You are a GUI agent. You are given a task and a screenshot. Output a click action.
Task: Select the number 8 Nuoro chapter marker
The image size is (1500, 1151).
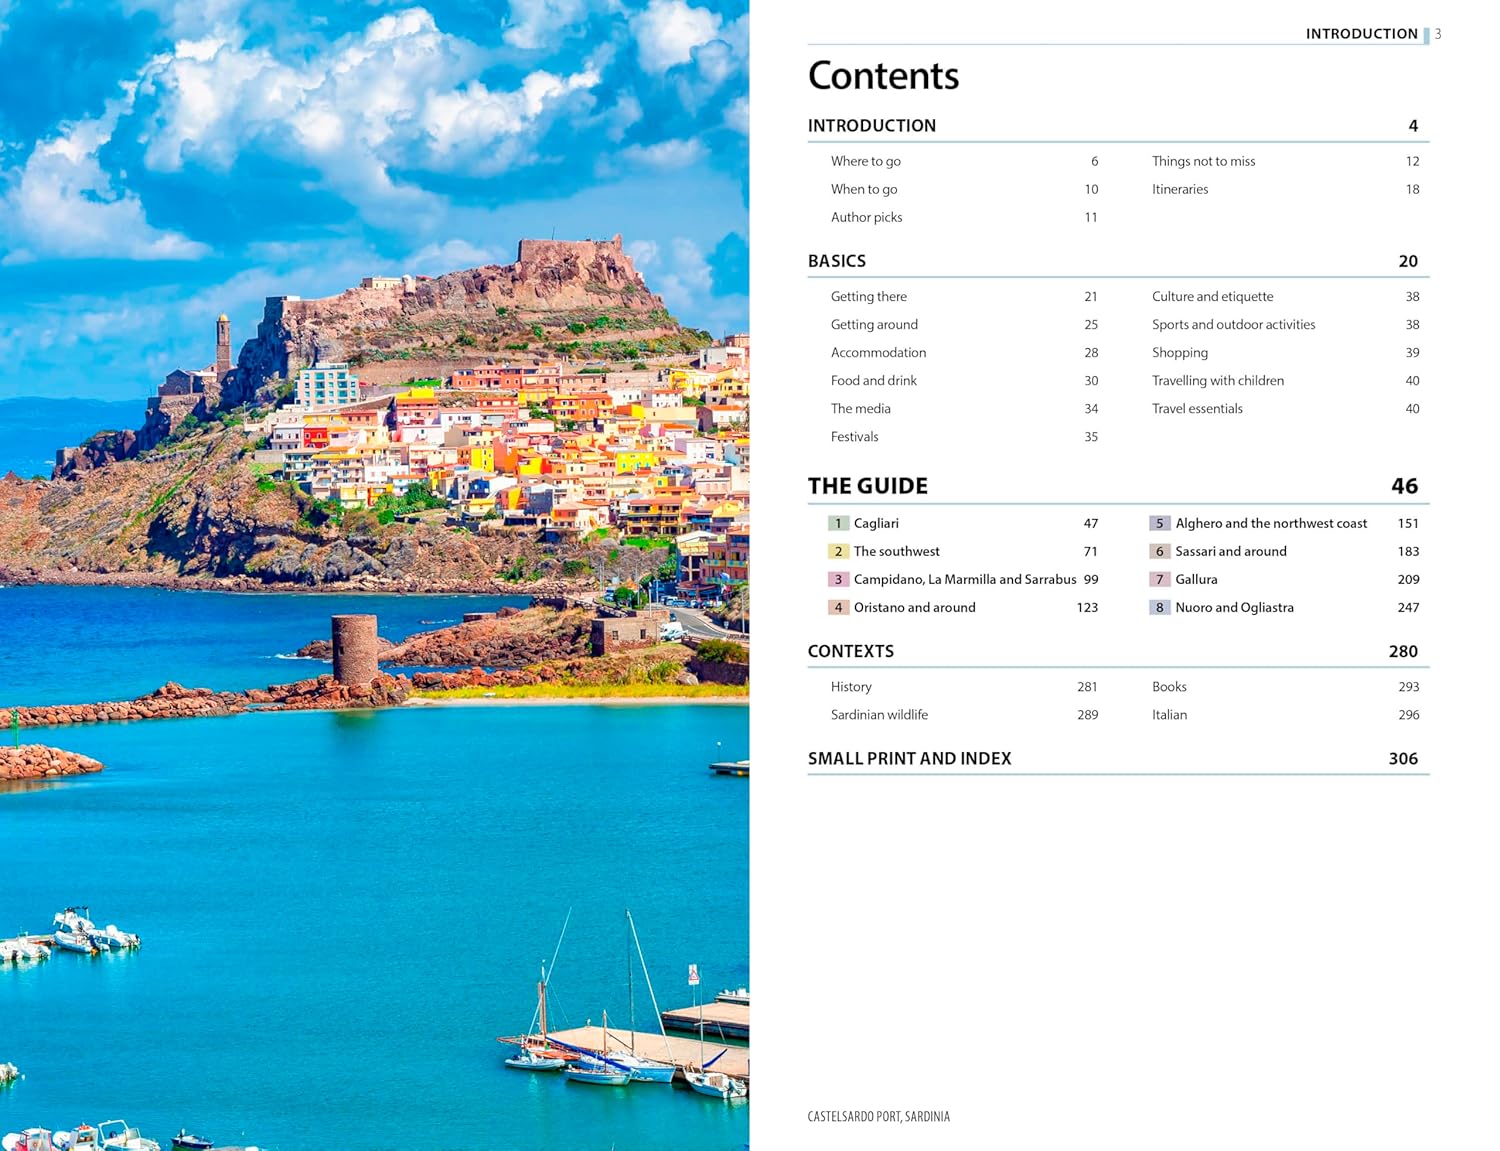tap(1159, 607)
